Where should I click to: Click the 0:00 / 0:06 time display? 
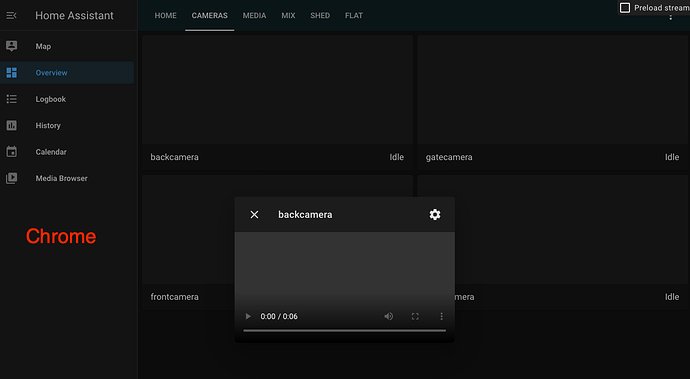[279, 316]
